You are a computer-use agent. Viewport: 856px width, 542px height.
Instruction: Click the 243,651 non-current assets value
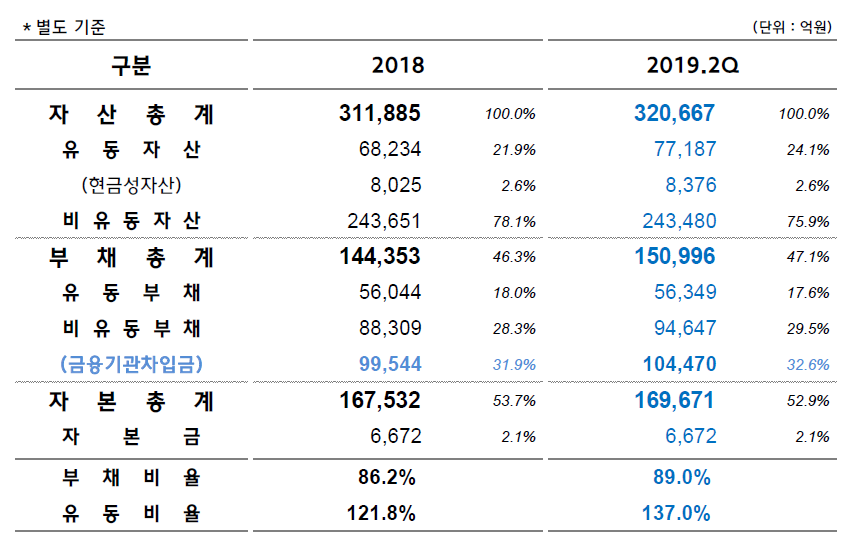(384, 221)
